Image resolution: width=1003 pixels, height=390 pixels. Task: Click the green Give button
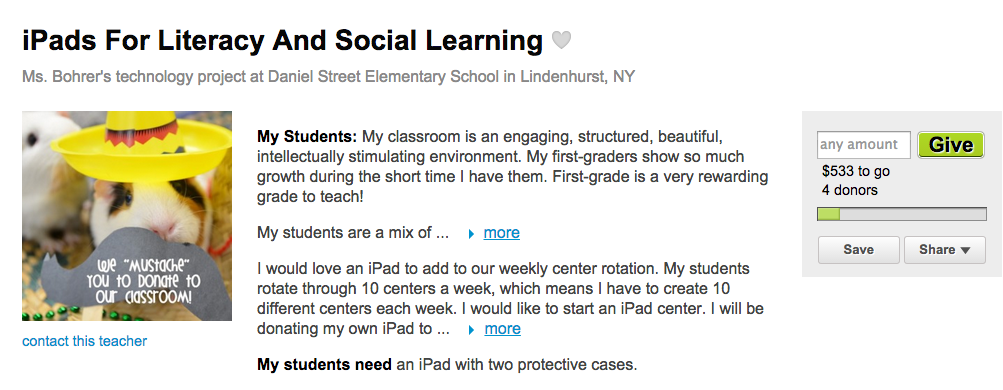951,145
